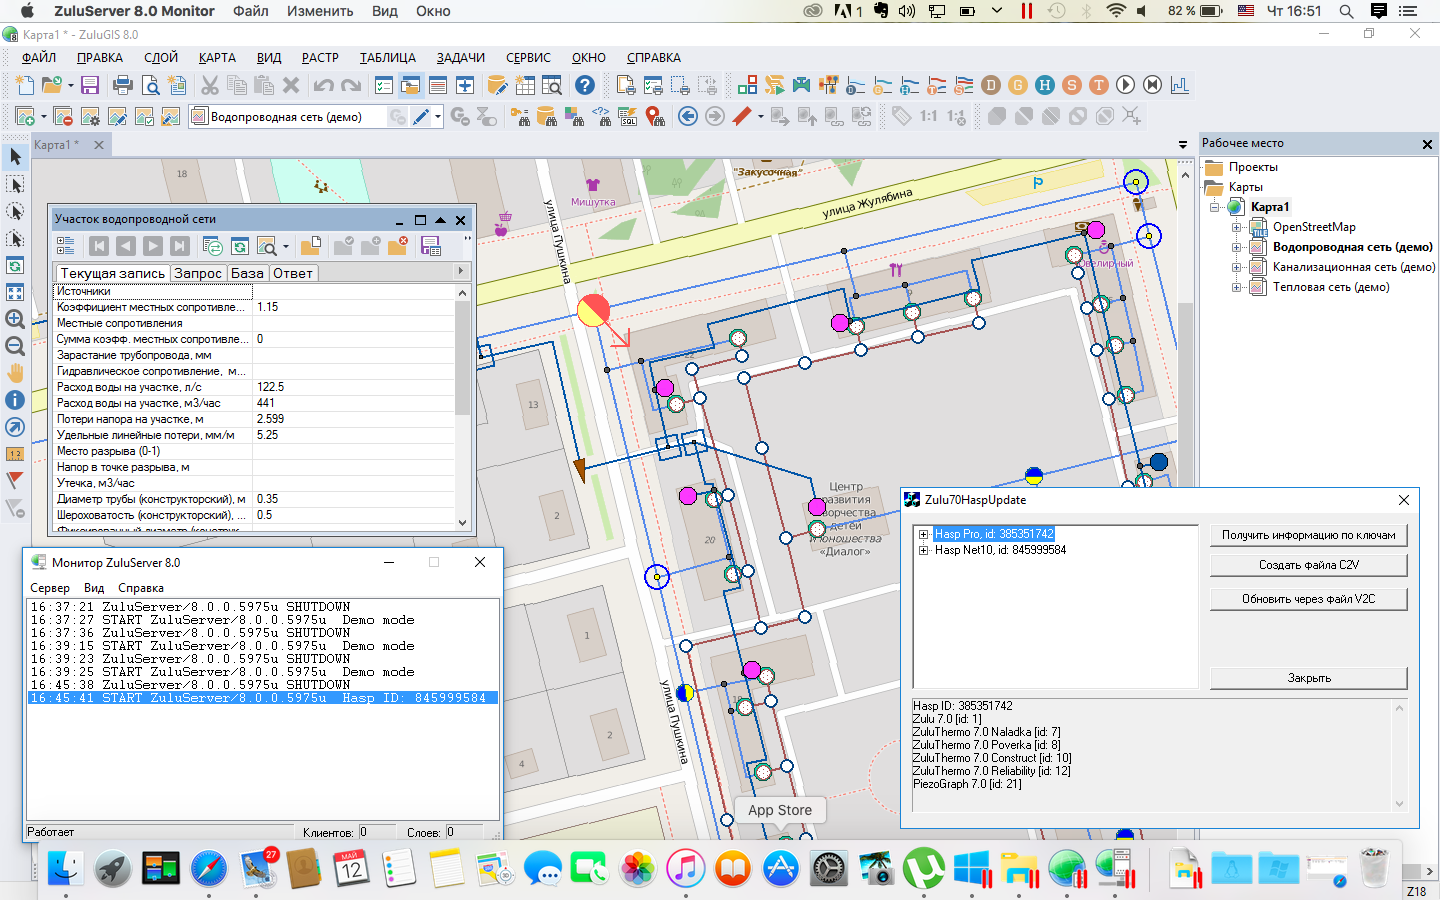Click the Save floppy disk icon

(90, 85)
